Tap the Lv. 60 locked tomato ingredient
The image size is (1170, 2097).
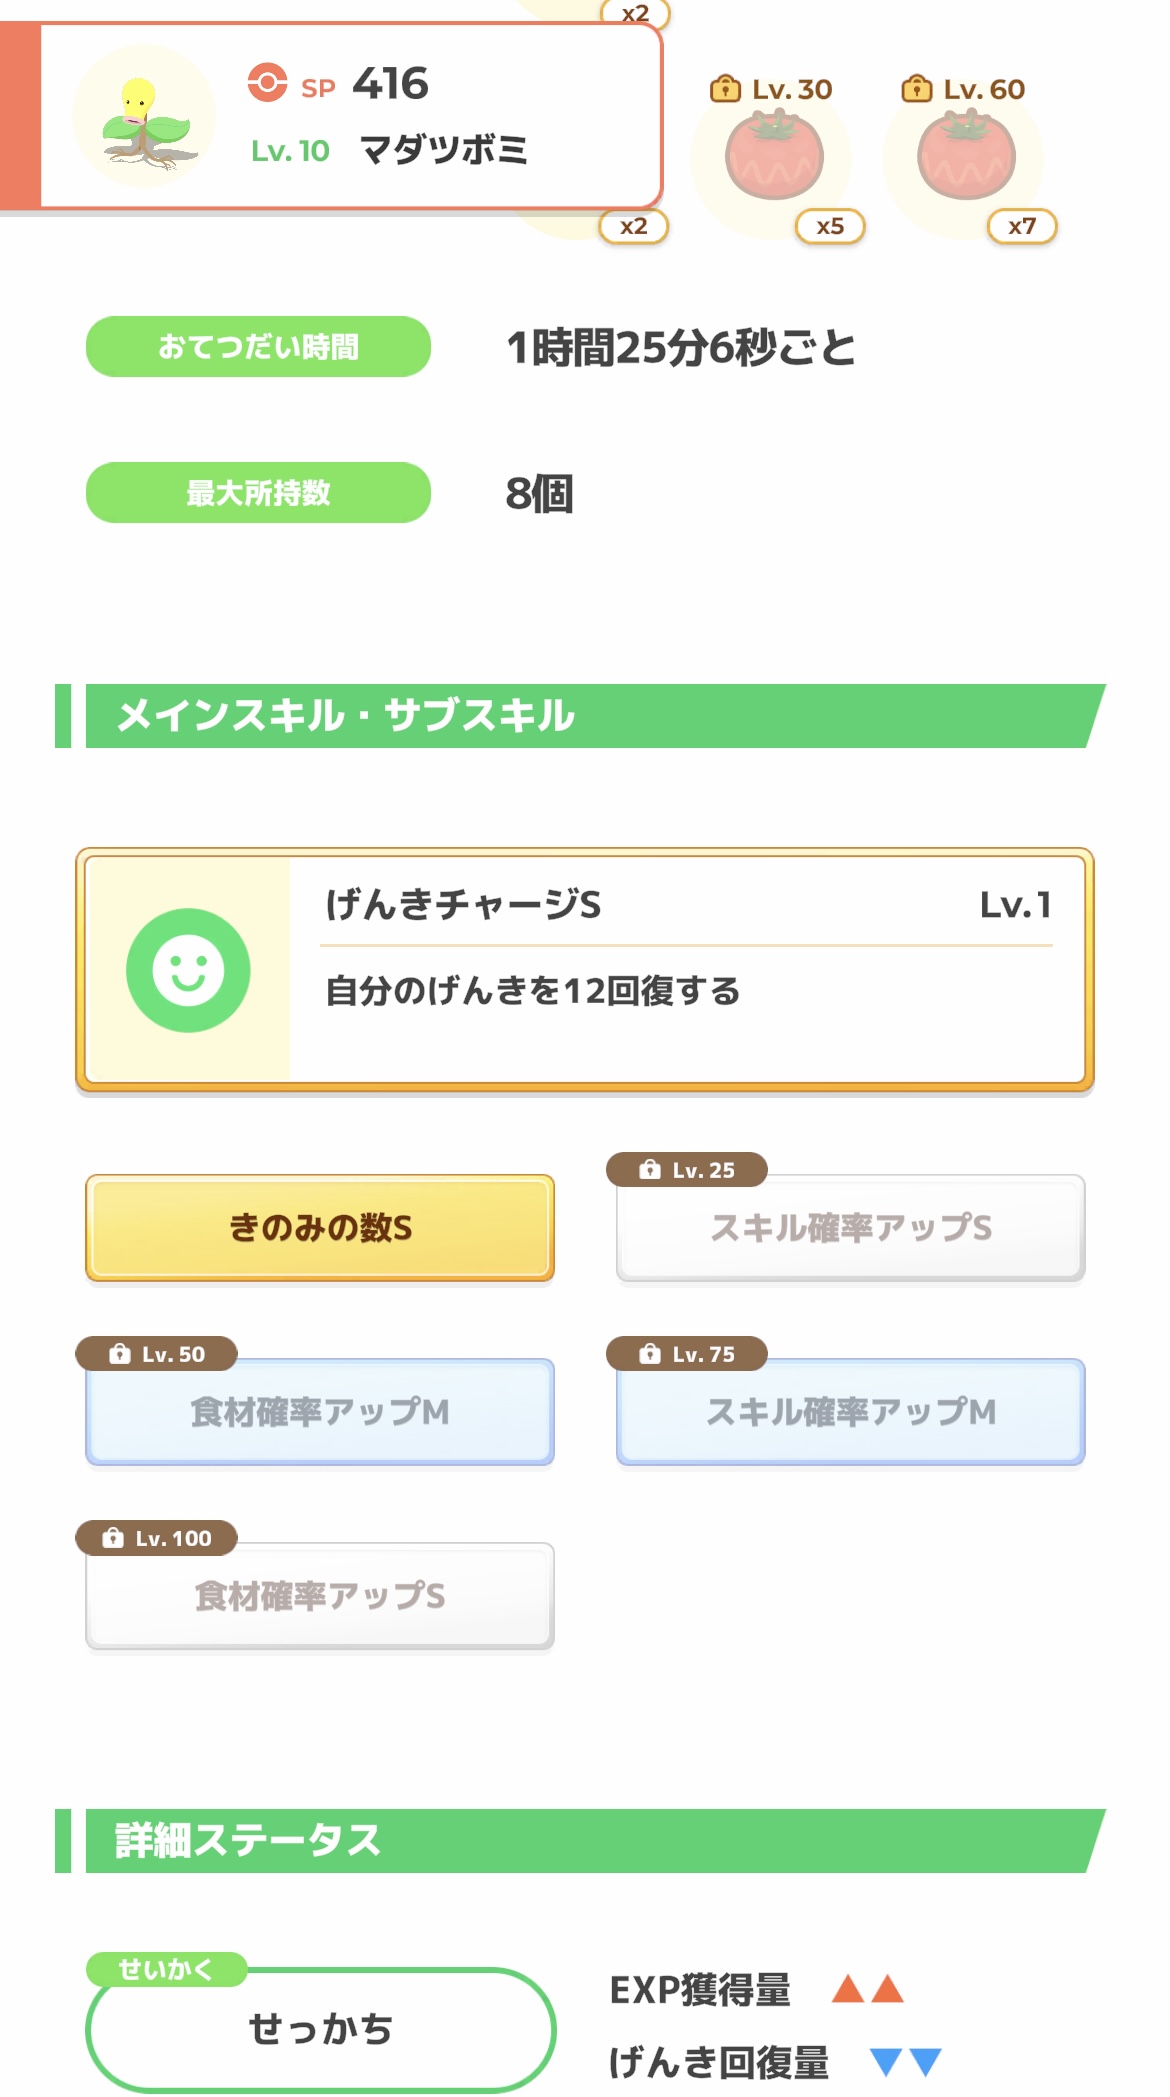coord(965,157)
